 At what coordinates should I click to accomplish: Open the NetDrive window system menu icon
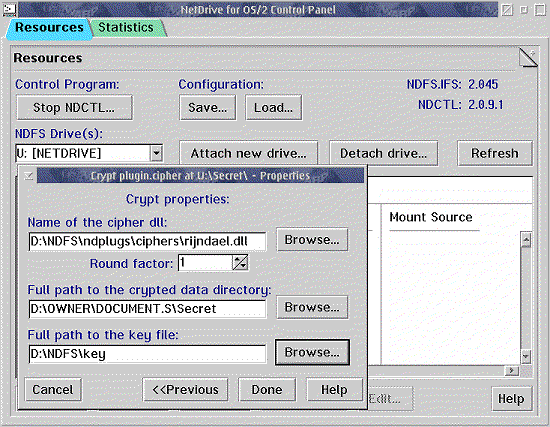(9, 9)
